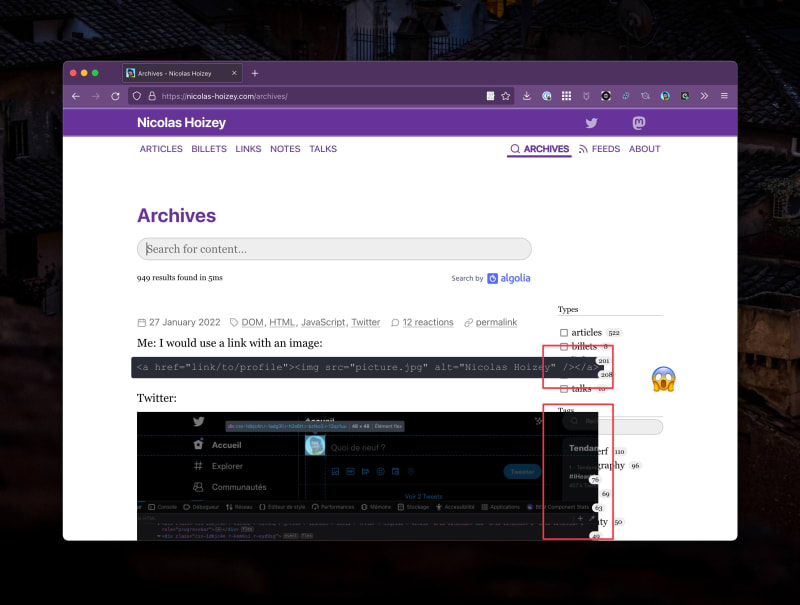This screenshot has width=800, height=605.
Task: Toggle reader view icon in address bar
Action: pyautogui.click(x=490, y=96)
